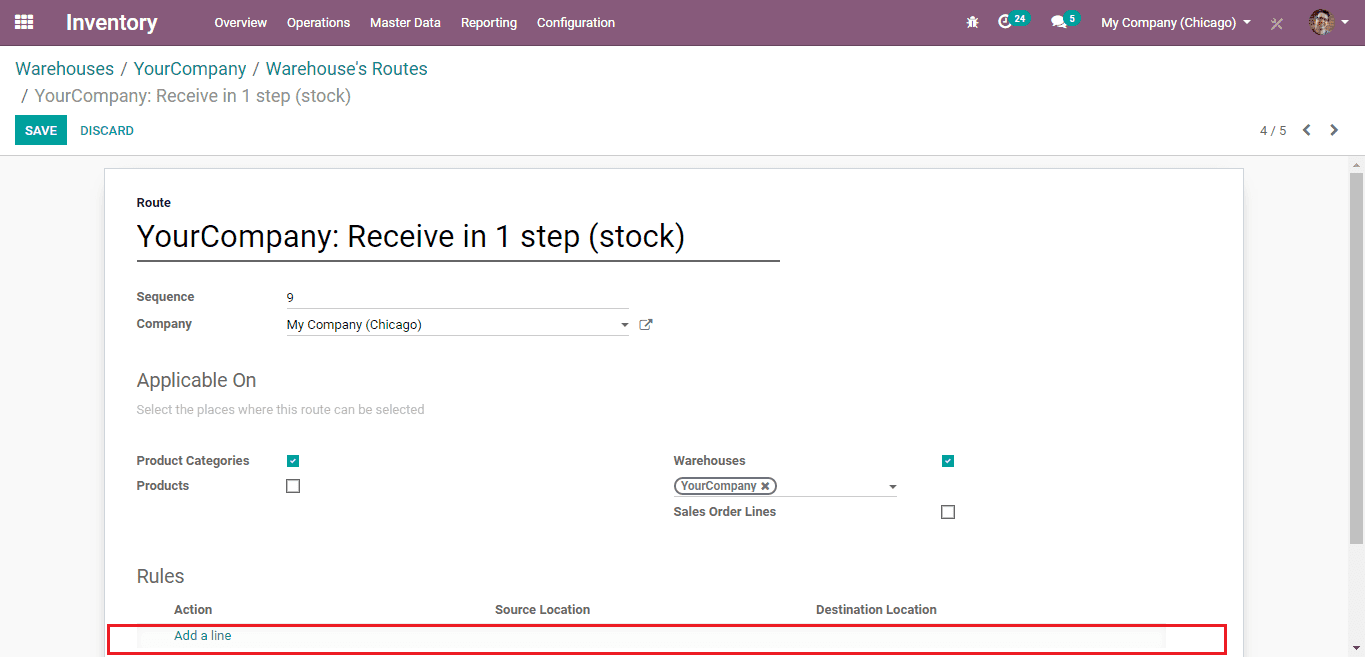Screen dimensions: 1365x657
Task: Click the 4 / 5 pager counter
Action: (1273, 131)
